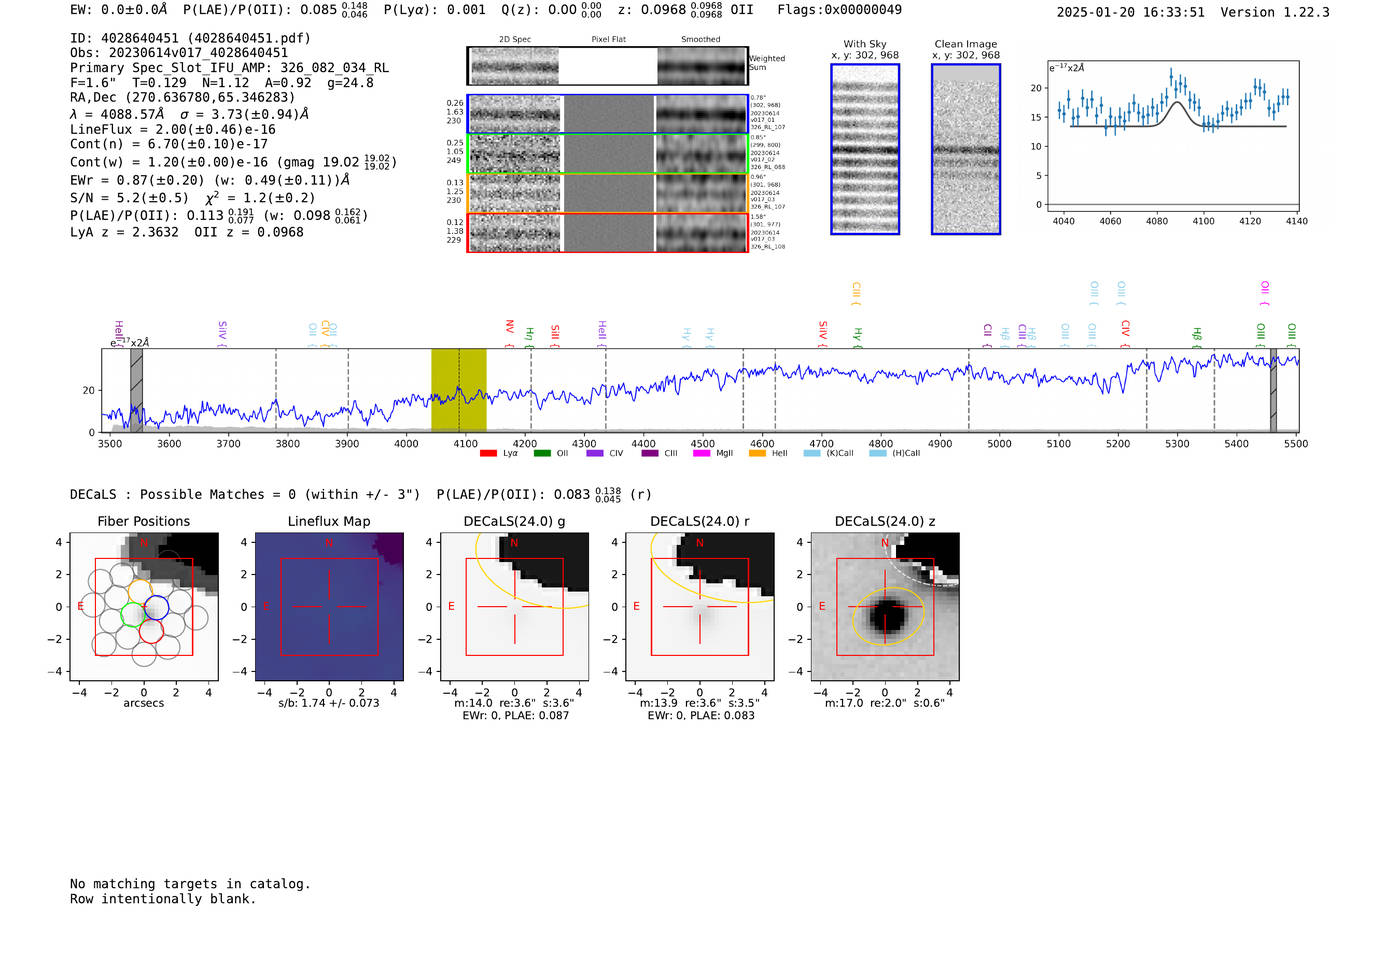The image size is (1400, 953).
Task: Click the emission line Gaussian fit plot
Action: point(1173,136)
